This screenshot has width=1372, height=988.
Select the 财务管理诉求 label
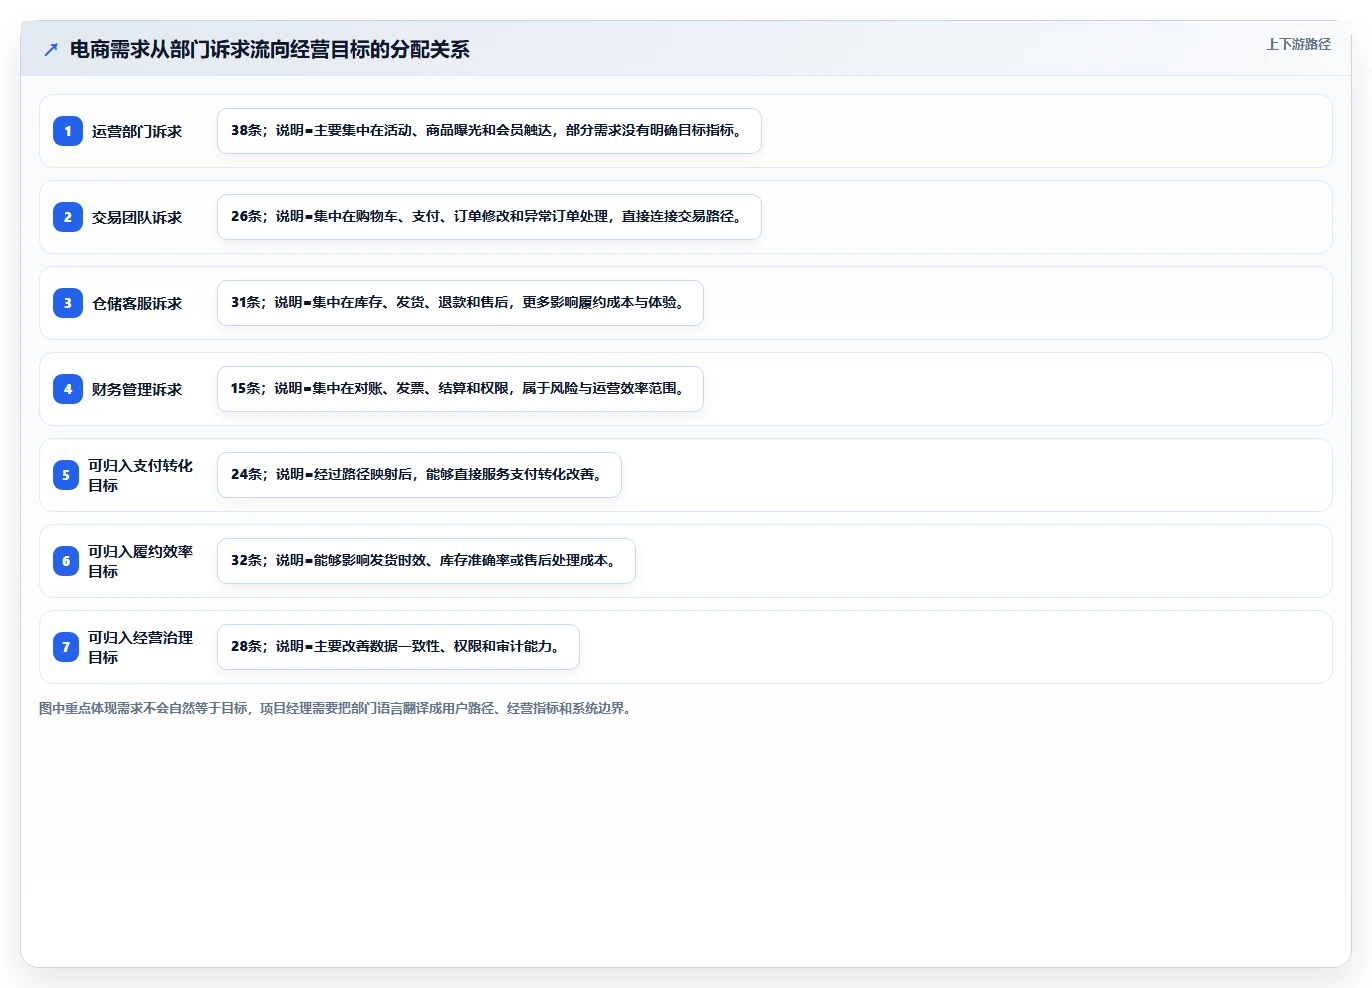click(x=137, y=389)
